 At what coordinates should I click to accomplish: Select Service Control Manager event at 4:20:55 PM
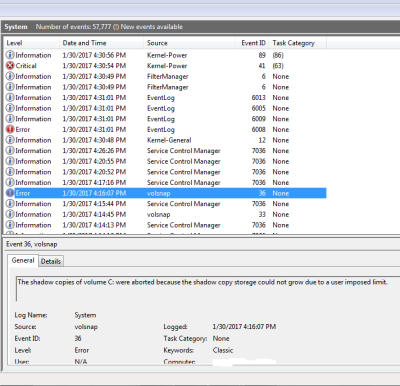[165, 161]
